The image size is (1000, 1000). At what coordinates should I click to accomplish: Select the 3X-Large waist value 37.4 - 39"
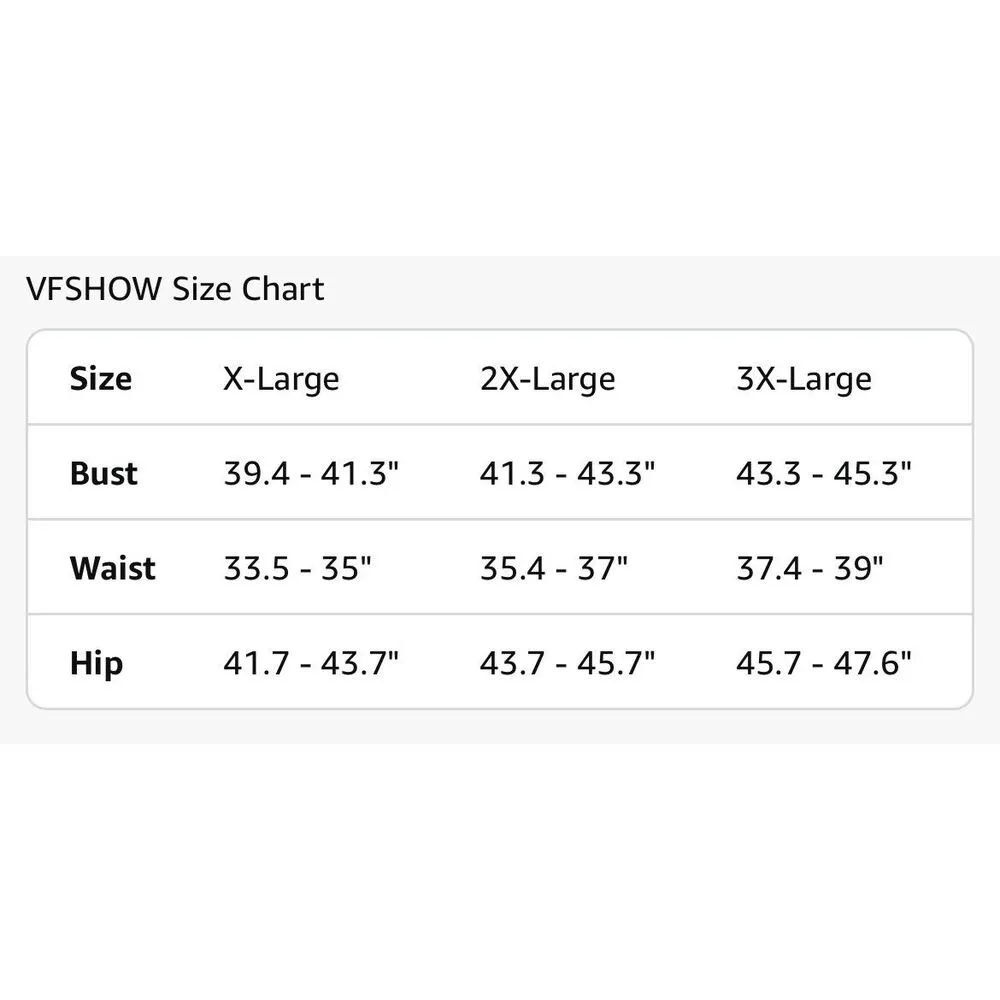click(x=810, y=568)
